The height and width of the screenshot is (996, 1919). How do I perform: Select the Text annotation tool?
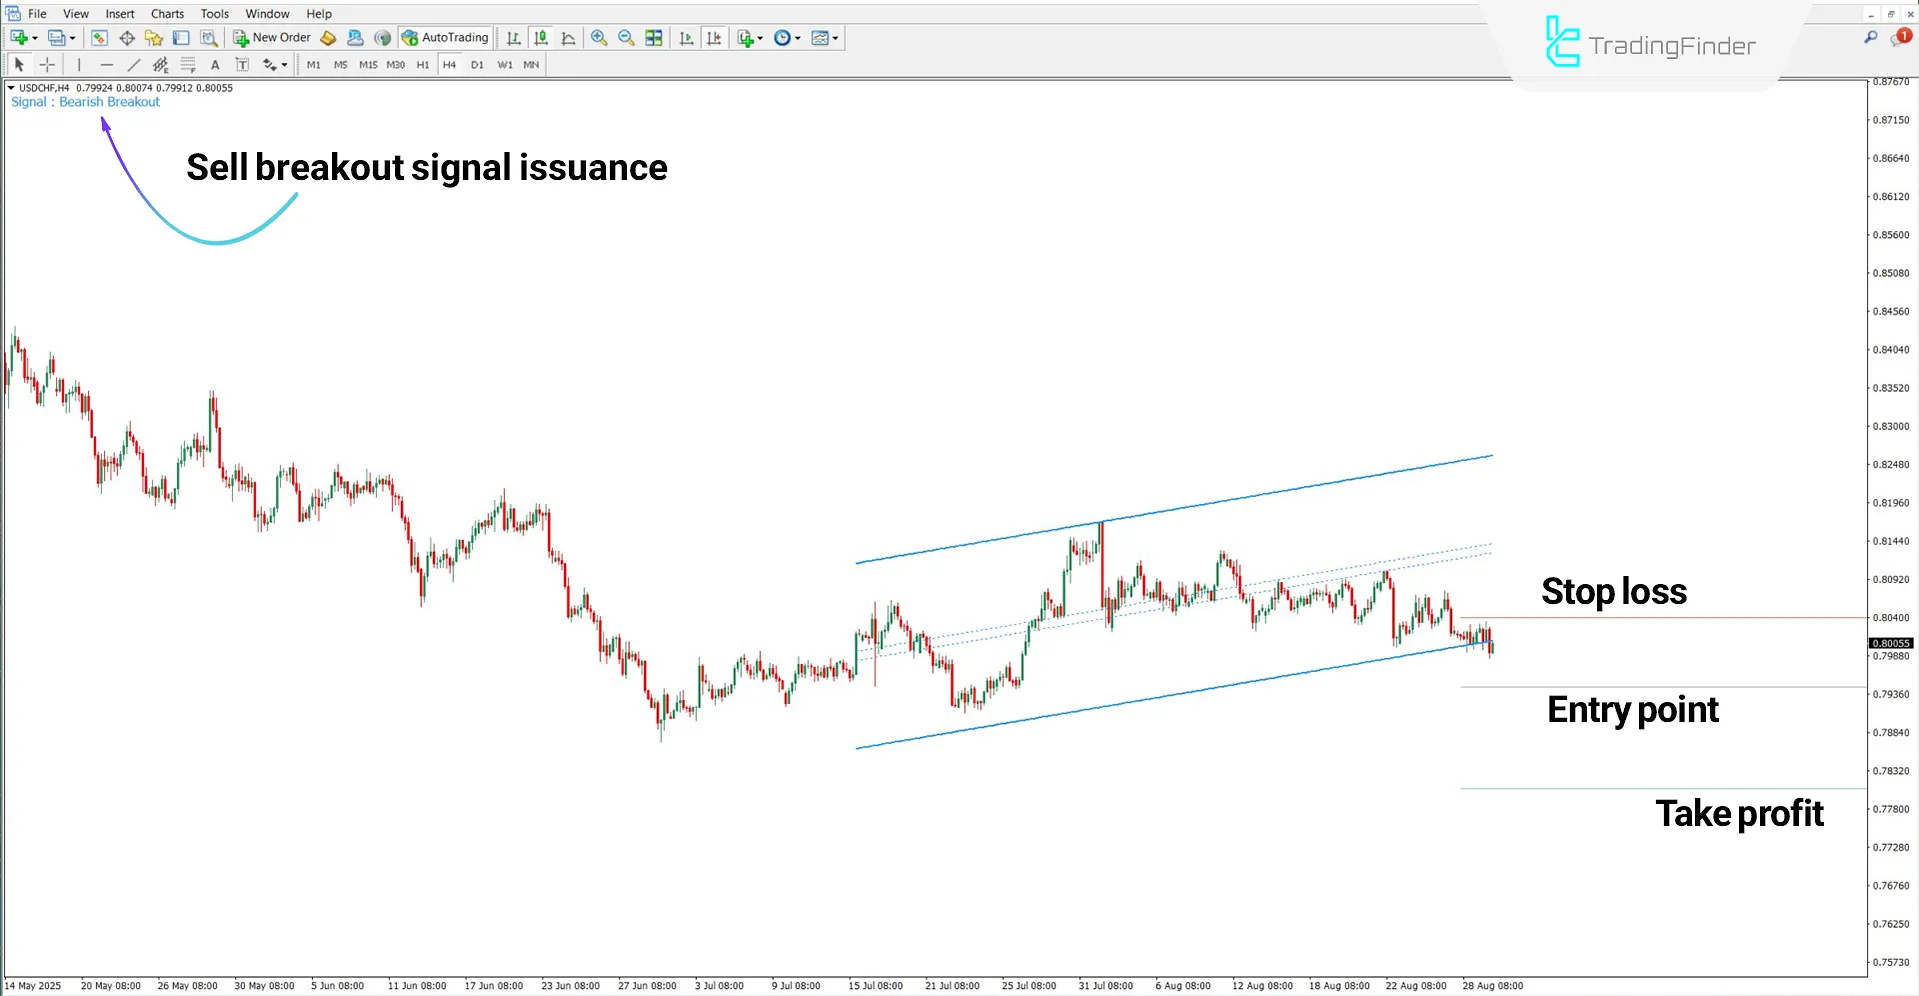pos(215,64)
